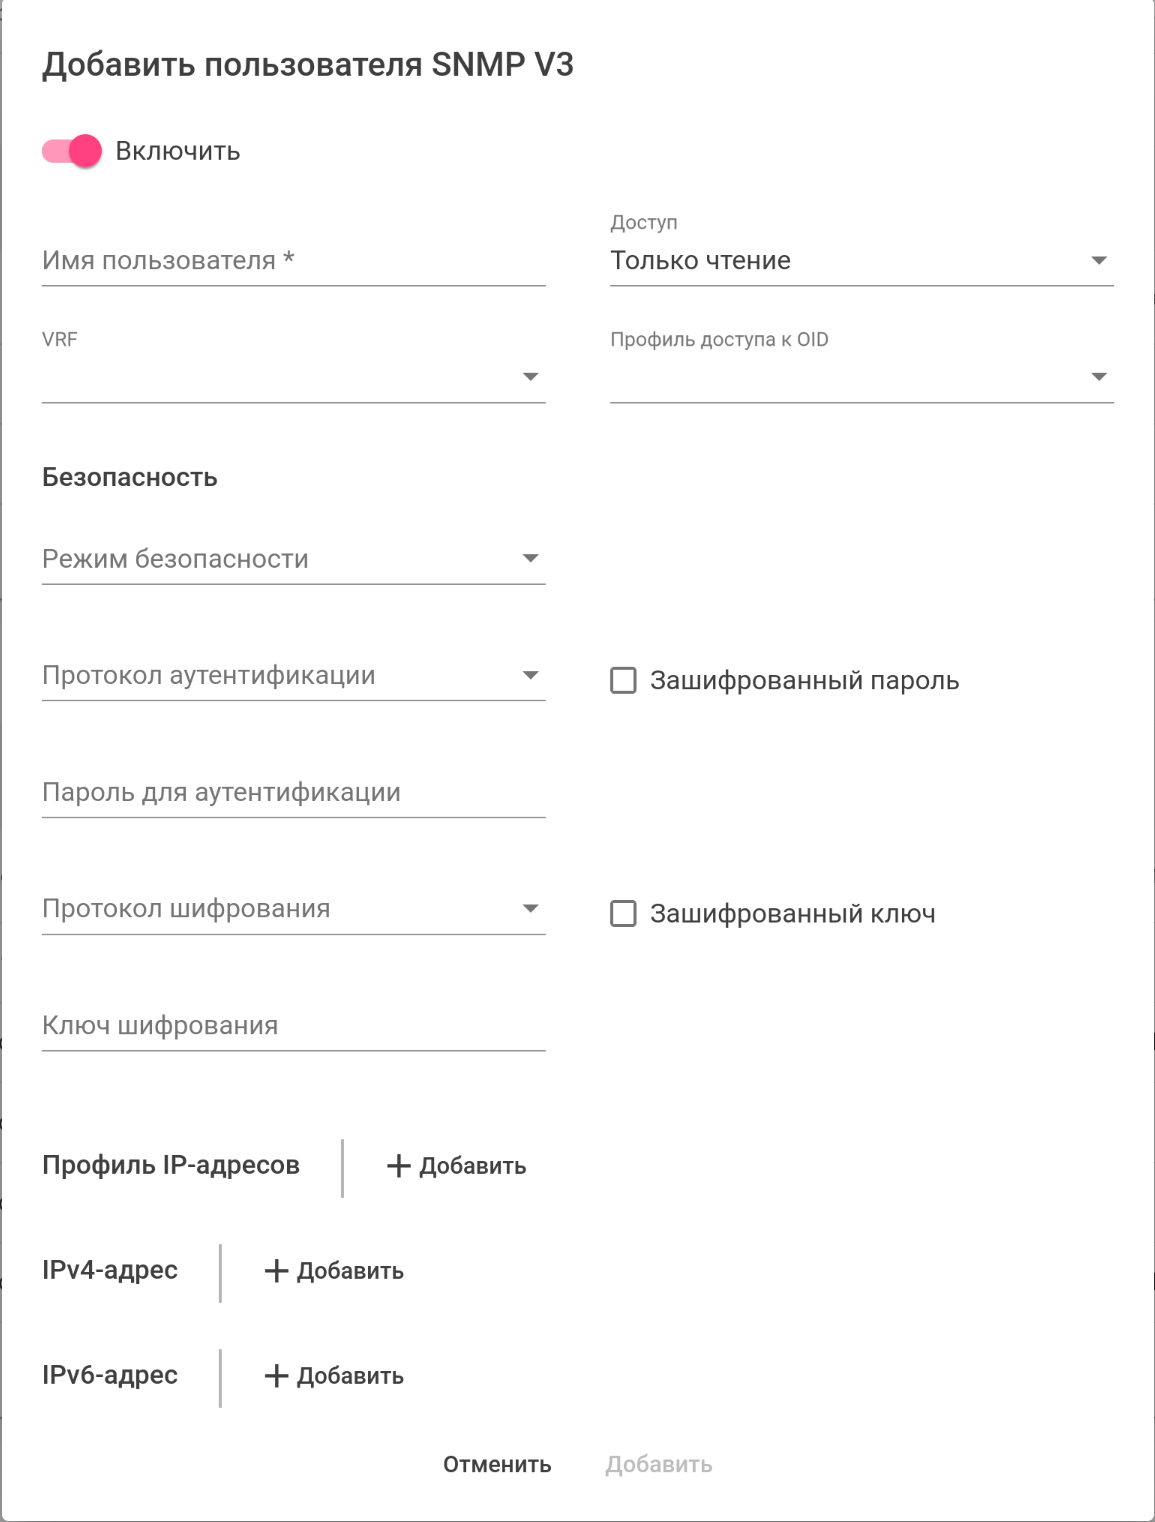Toggle the Включить switch

point(72,151)
